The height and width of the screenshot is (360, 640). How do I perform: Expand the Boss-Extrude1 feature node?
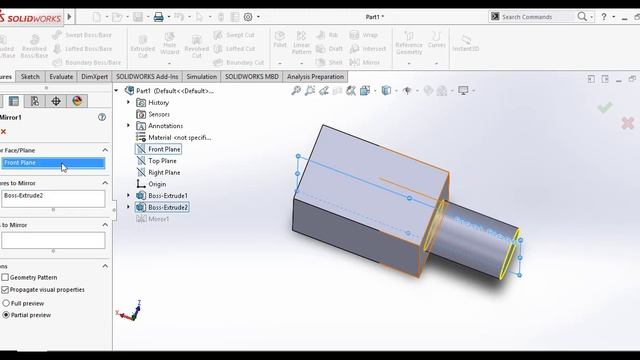[129, 196]
